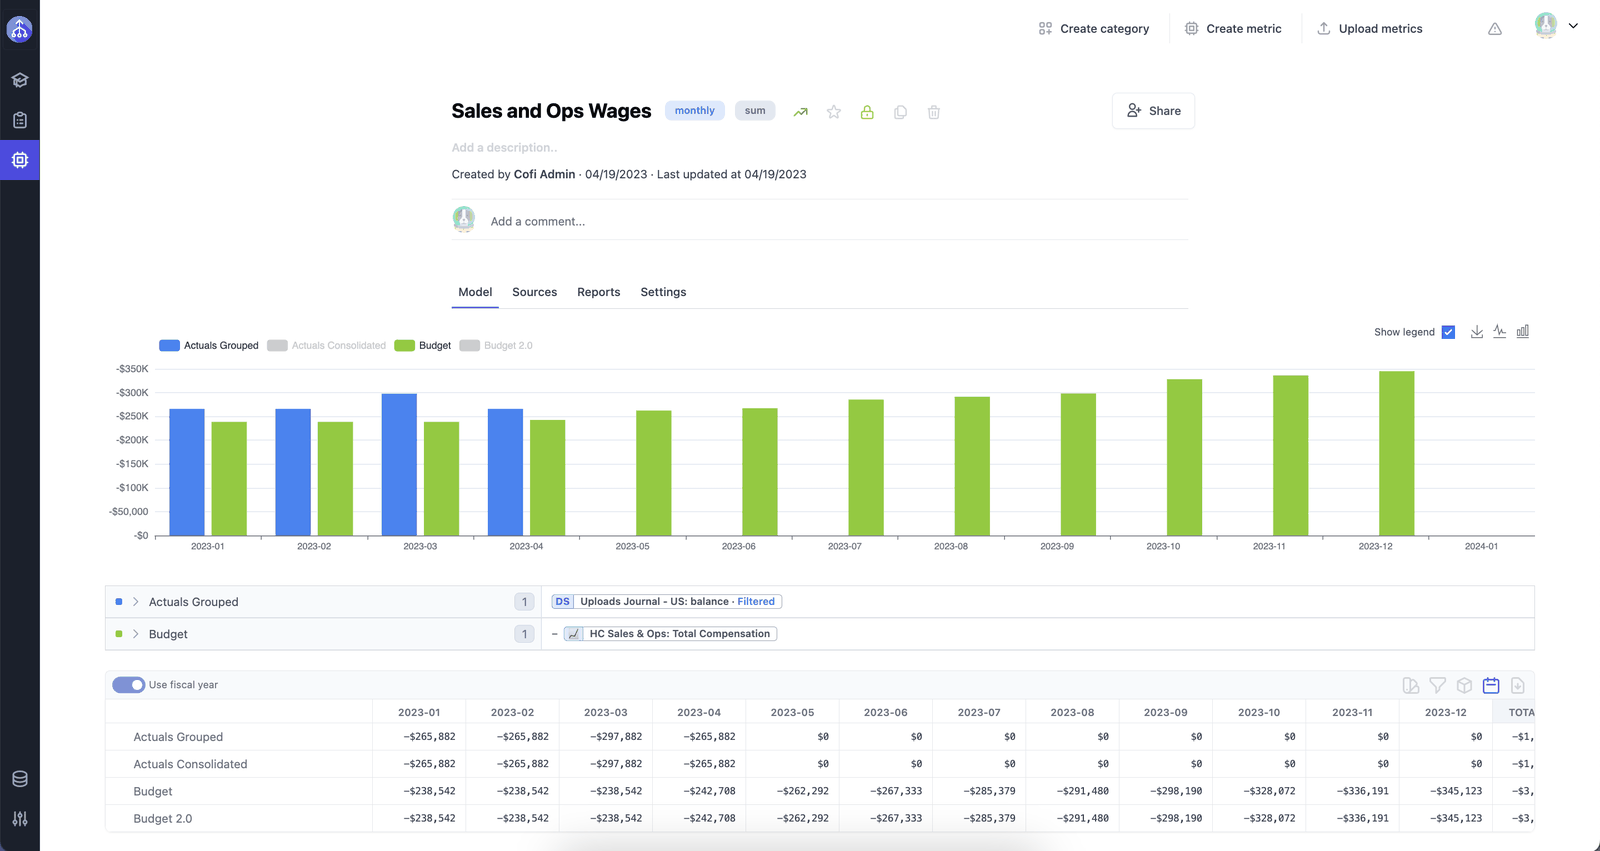Expand the Budget row chevron
This screenshot has width=1600, height=851.
click(x=136, y=634)
